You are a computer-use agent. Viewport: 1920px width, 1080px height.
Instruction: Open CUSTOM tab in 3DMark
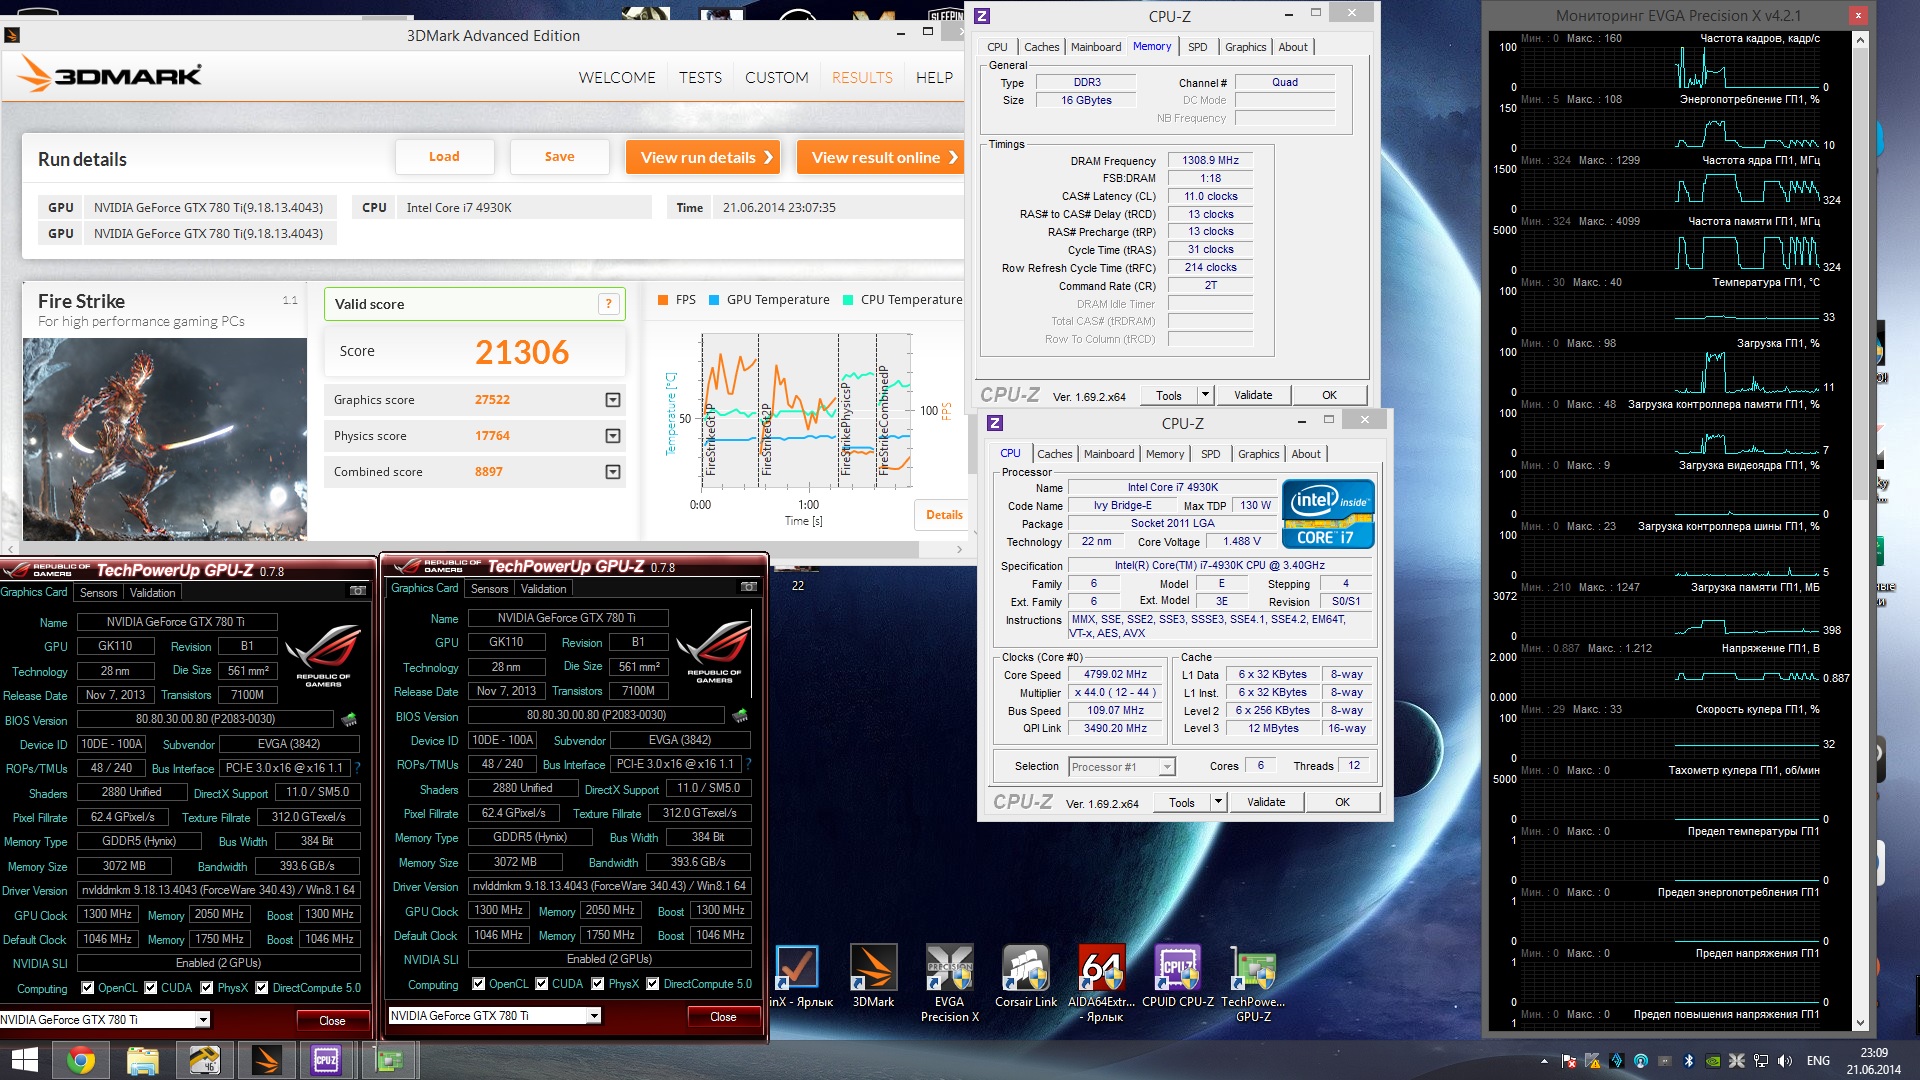point(777,78)
